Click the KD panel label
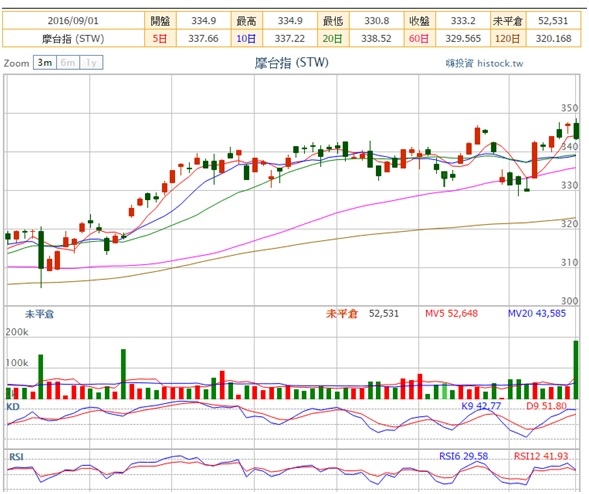The height and width of the screenshot is (494, 589). 13,406
